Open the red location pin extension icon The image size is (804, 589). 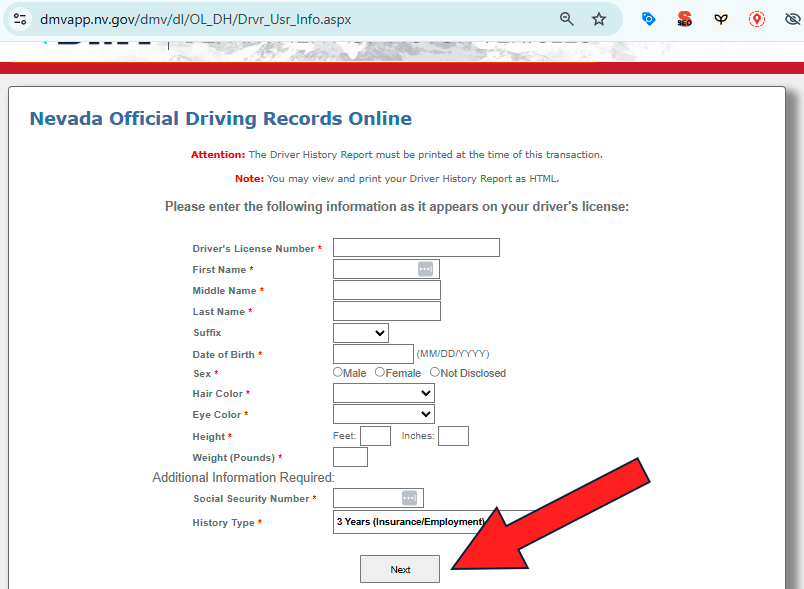point(757,19)
